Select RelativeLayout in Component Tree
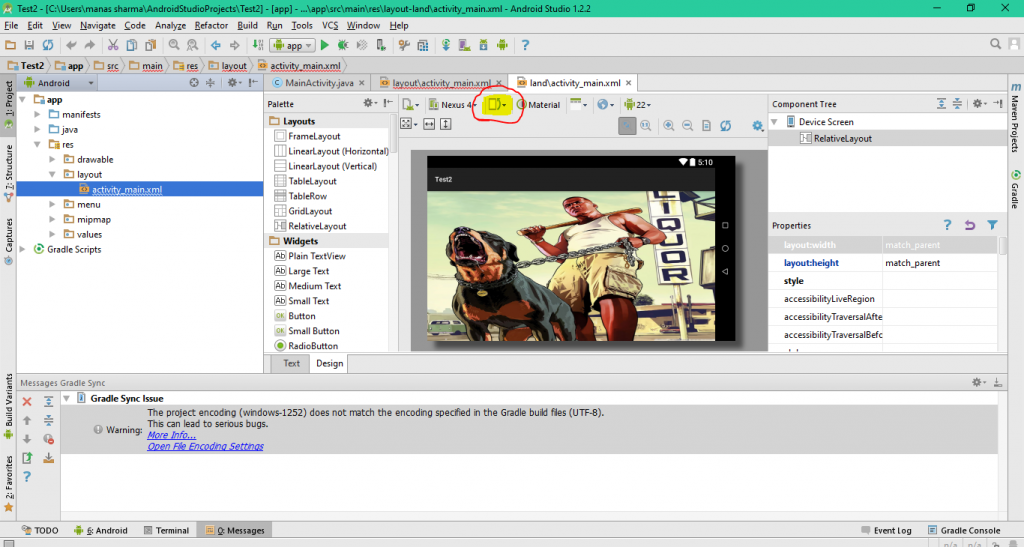This screenshot has height=547, width=1024. 842,138
